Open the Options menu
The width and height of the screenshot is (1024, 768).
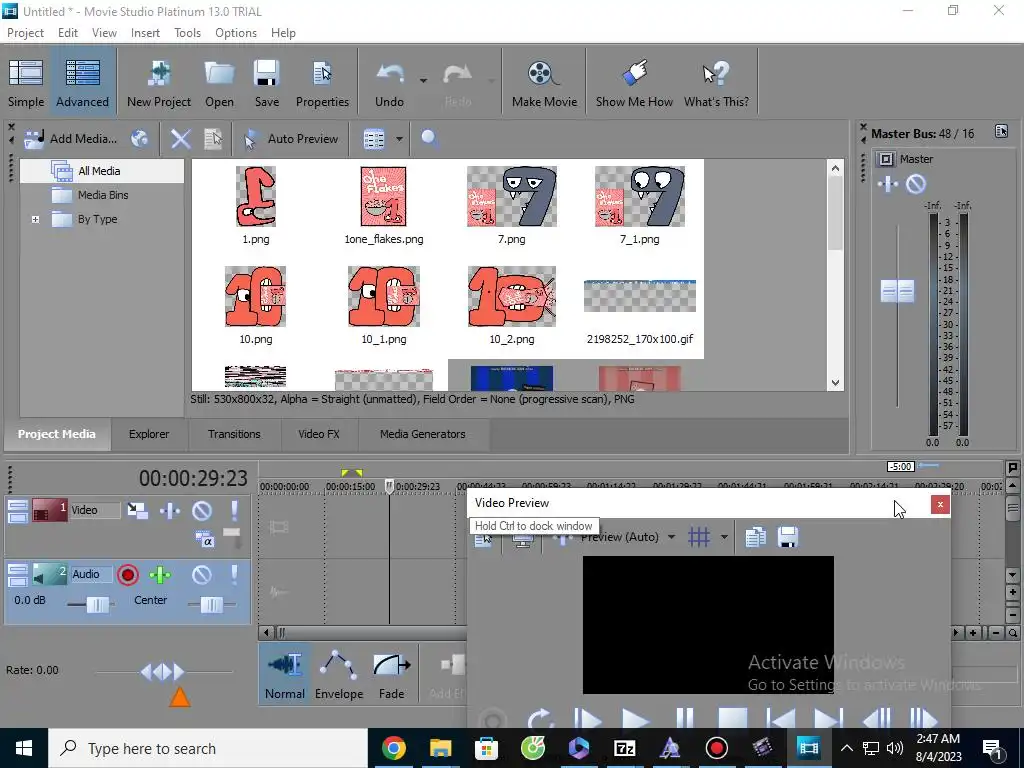coord(236,33)
